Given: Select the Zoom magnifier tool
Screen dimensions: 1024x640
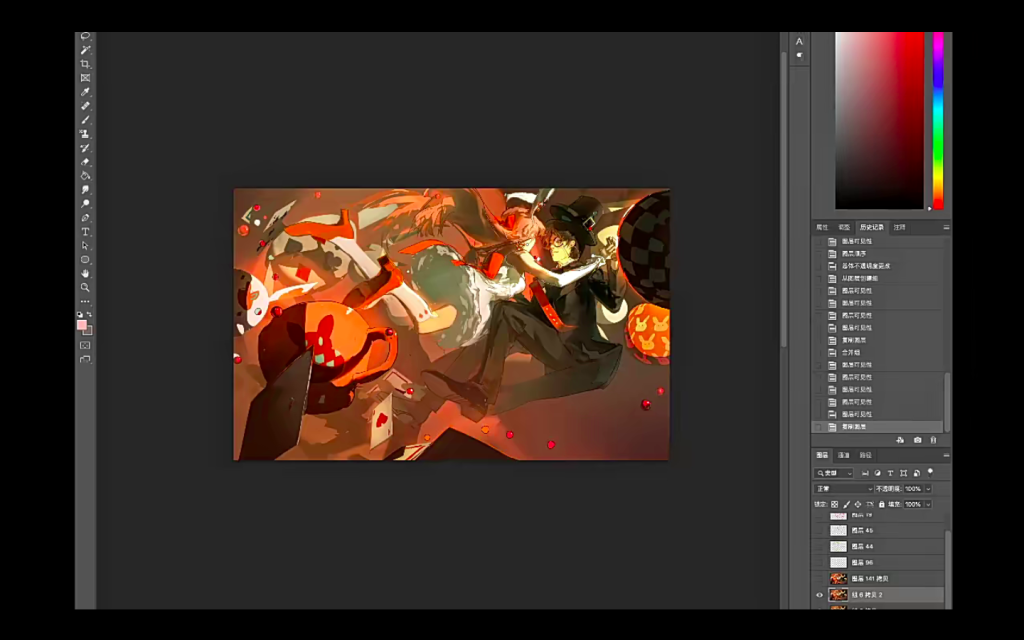Looking at the screenshot, I should [x=85, y=287].
